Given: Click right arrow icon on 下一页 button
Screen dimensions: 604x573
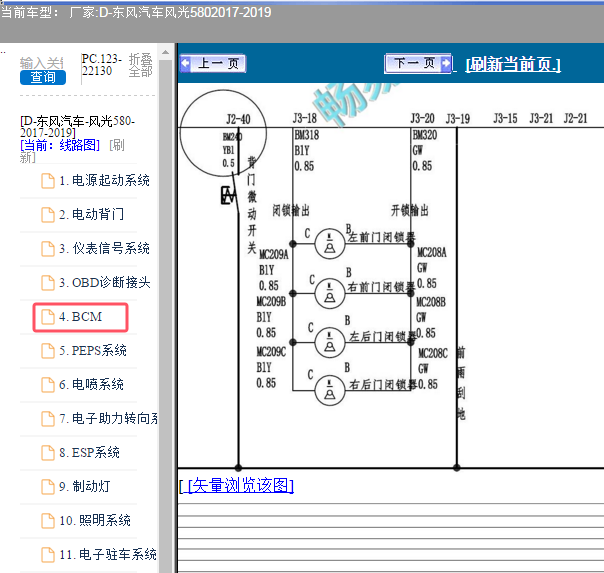Looking at the screenshot, I should click(446, 63).
